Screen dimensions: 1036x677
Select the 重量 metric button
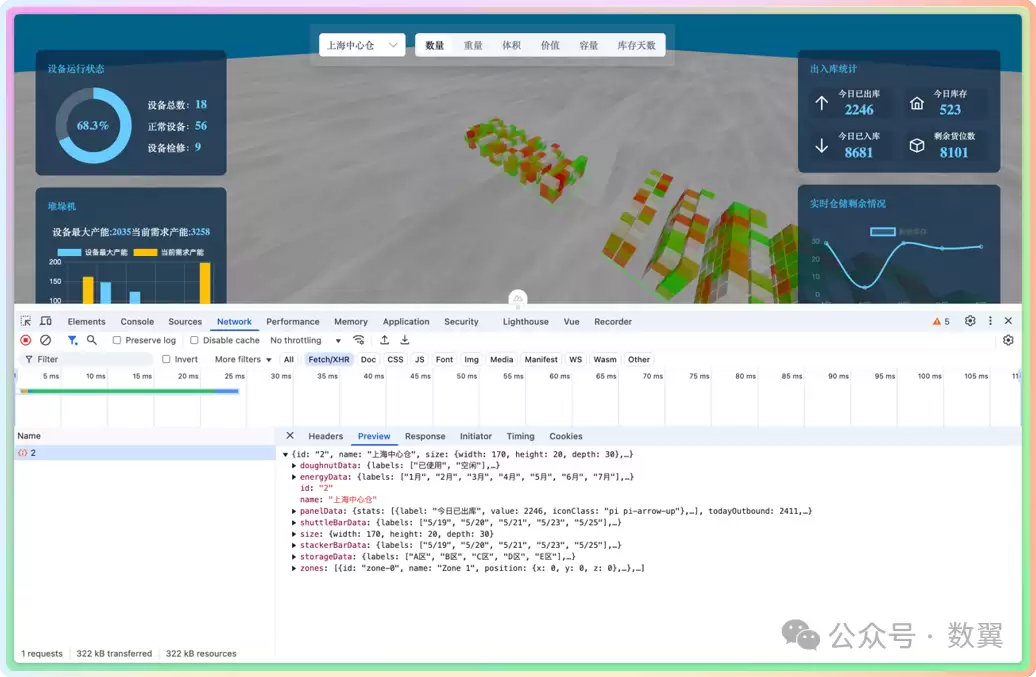click(x=473, y=45)
